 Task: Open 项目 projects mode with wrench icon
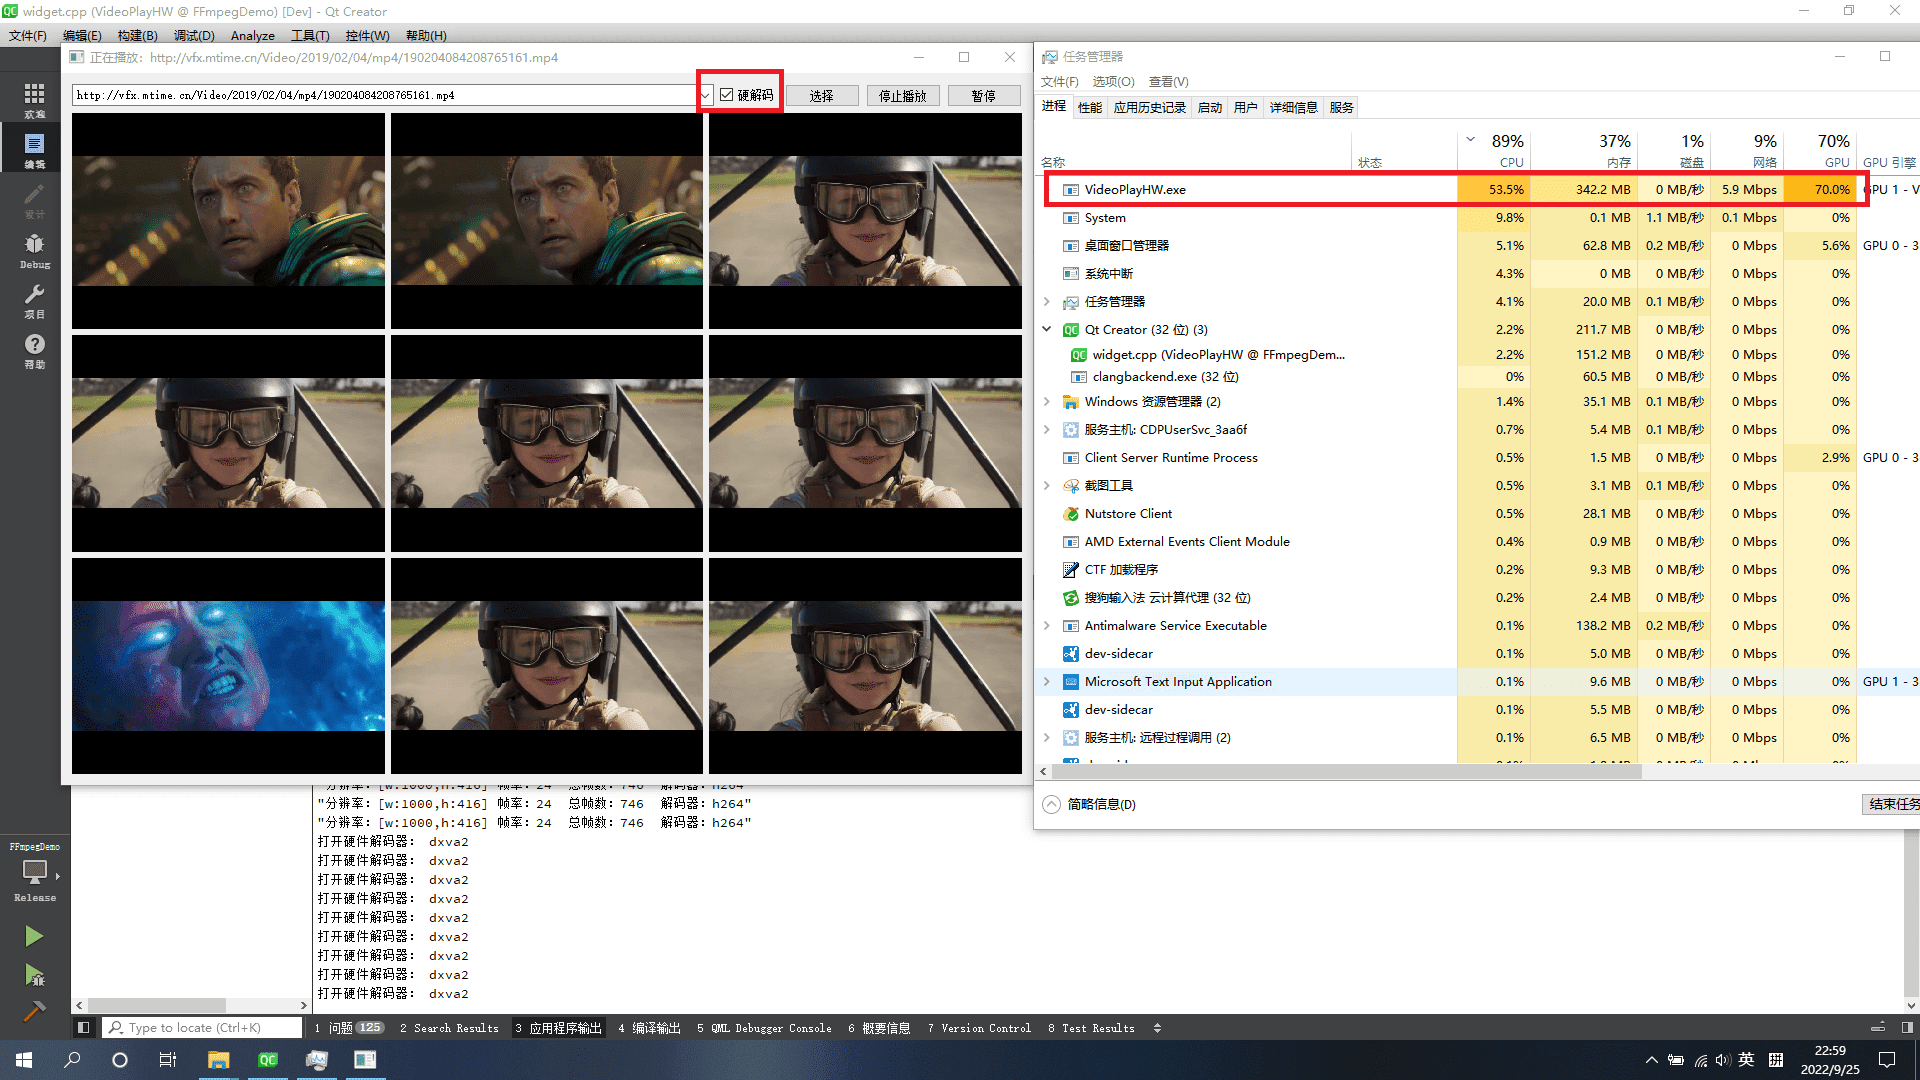(x=34, y=300)
